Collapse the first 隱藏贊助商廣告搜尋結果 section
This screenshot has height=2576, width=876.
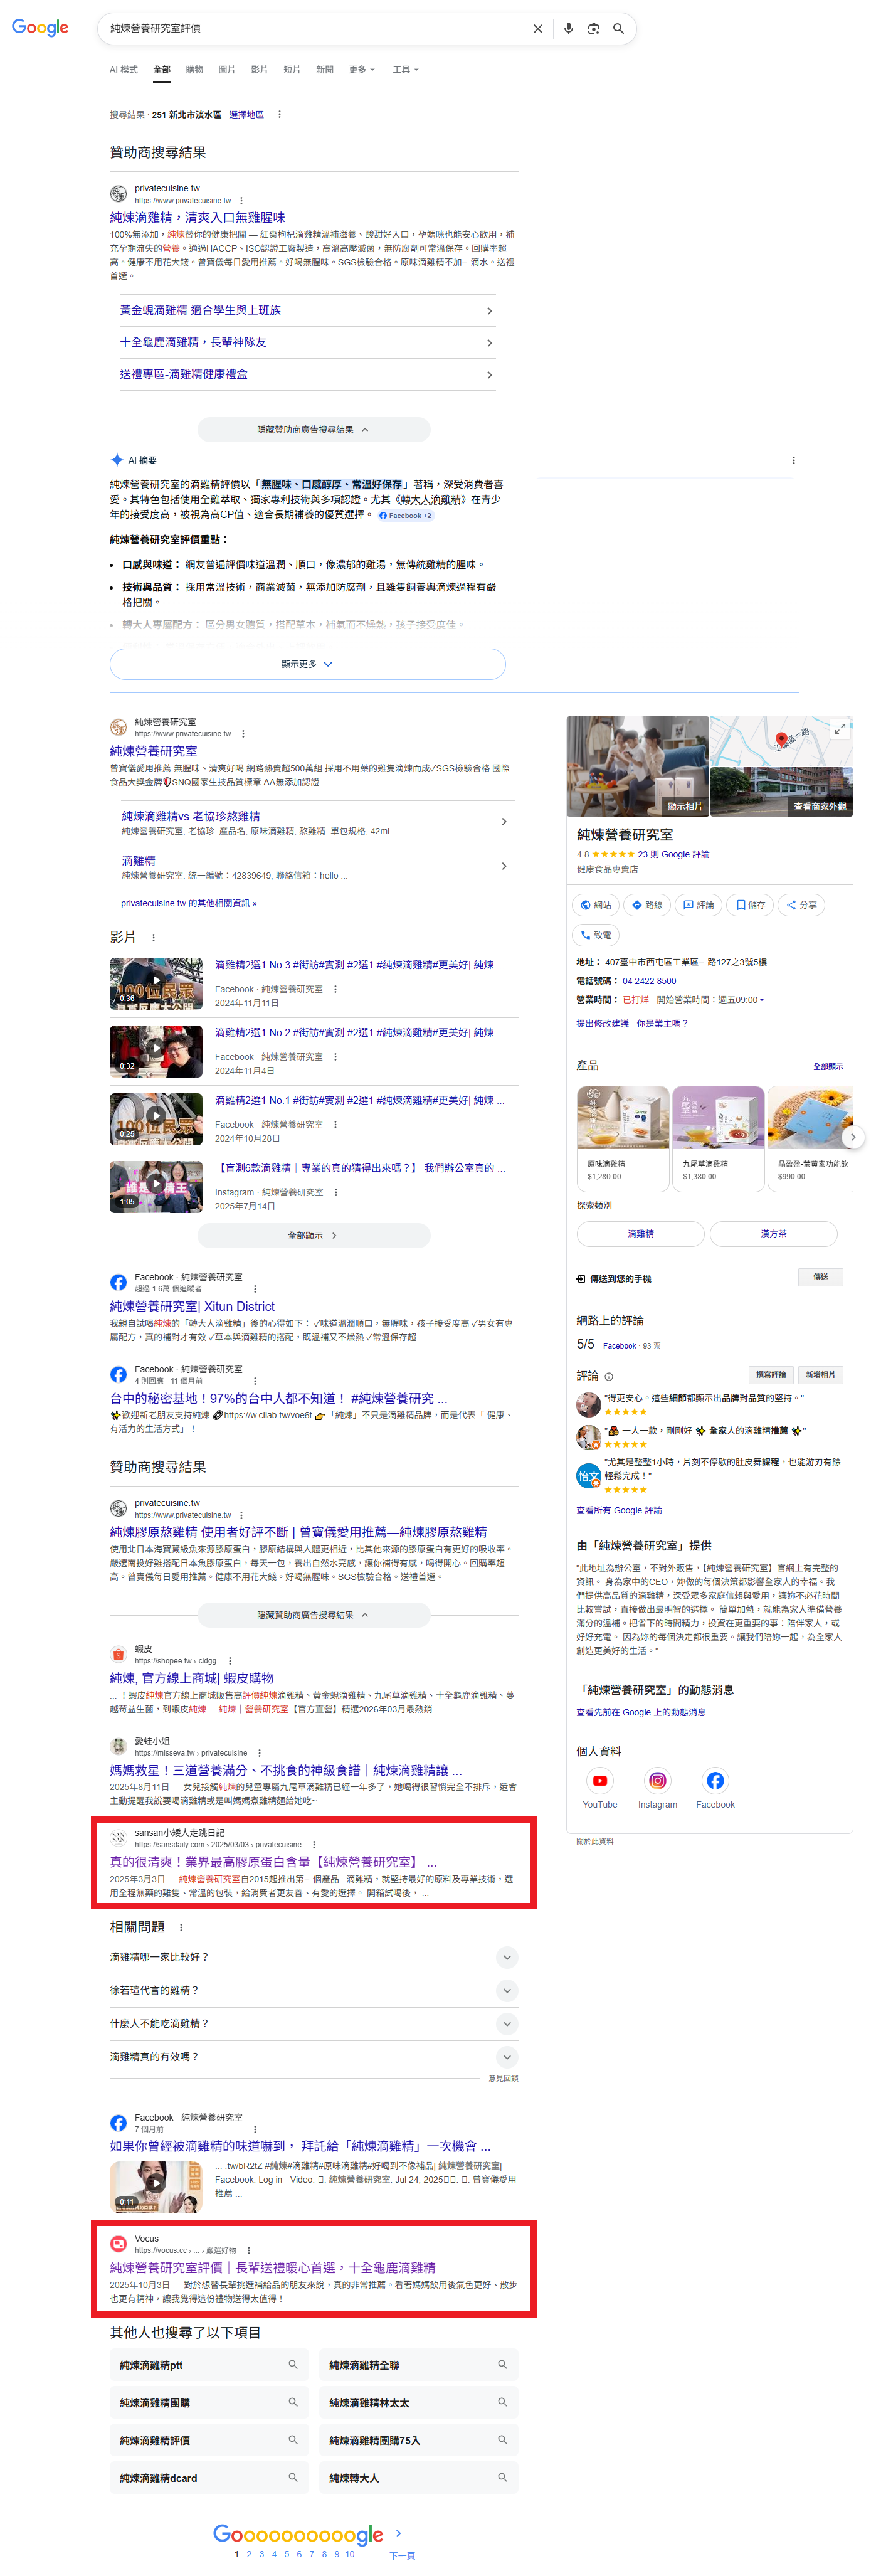313,430
